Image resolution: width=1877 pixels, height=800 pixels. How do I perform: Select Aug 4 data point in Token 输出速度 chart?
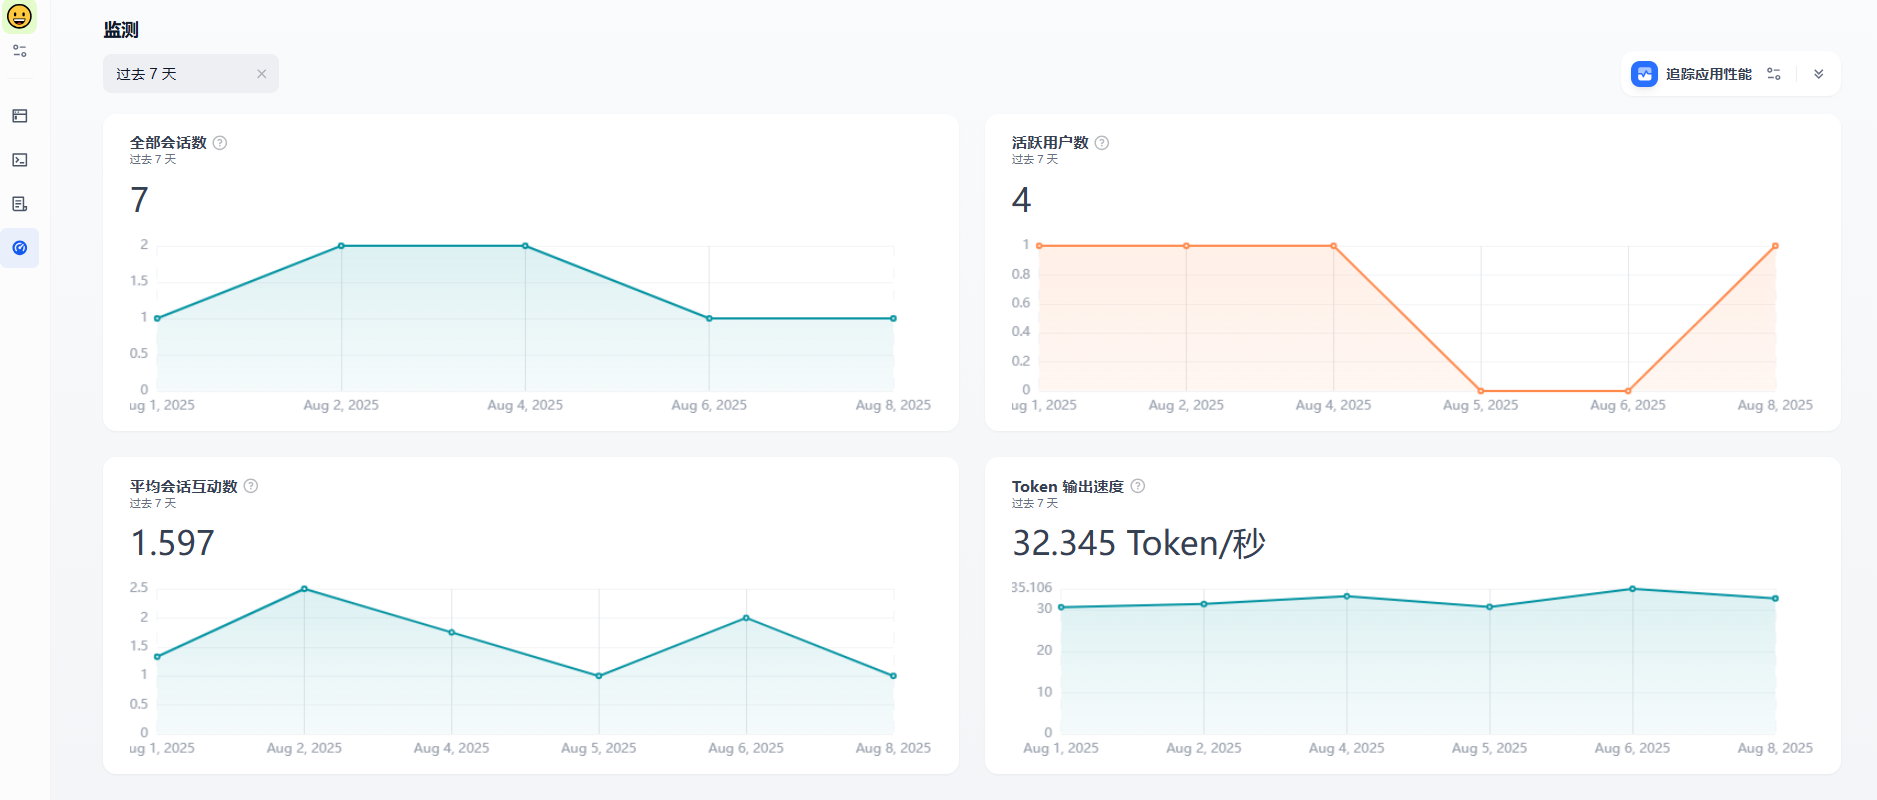pos(1347,596)
